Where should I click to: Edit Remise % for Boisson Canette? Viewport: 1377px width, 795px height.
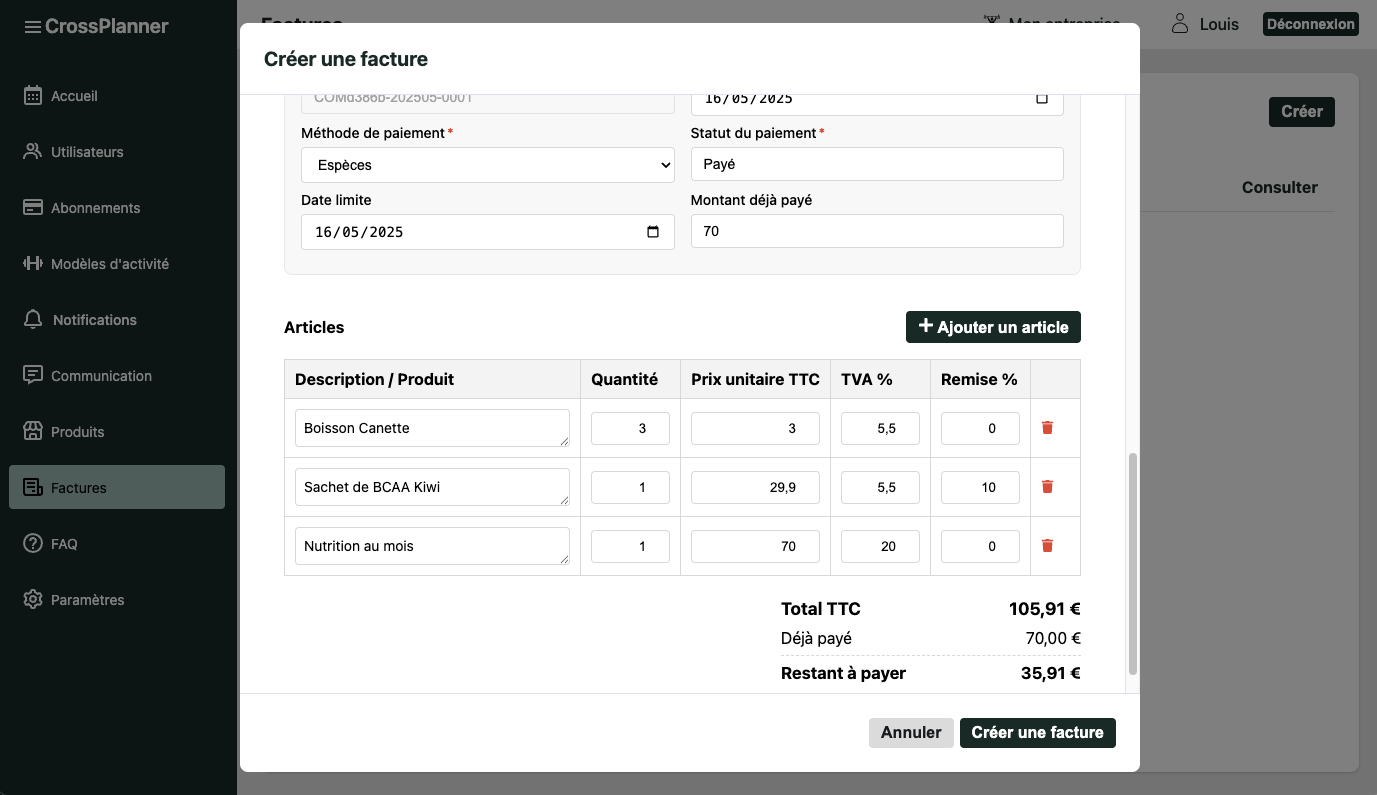980,428
